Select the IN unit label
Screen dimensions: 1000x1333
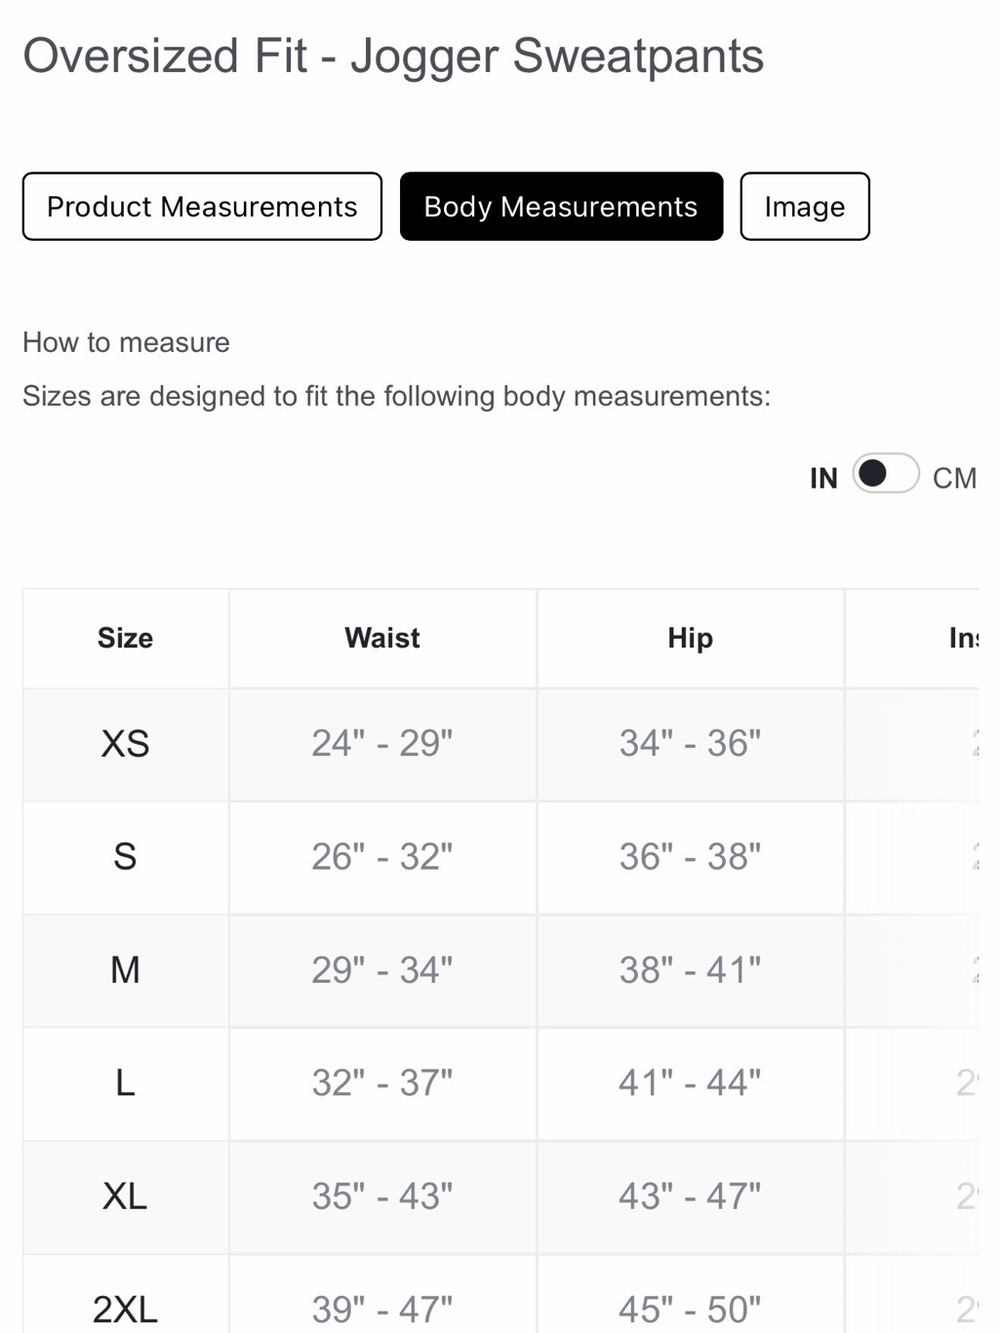tap(824, 479)
